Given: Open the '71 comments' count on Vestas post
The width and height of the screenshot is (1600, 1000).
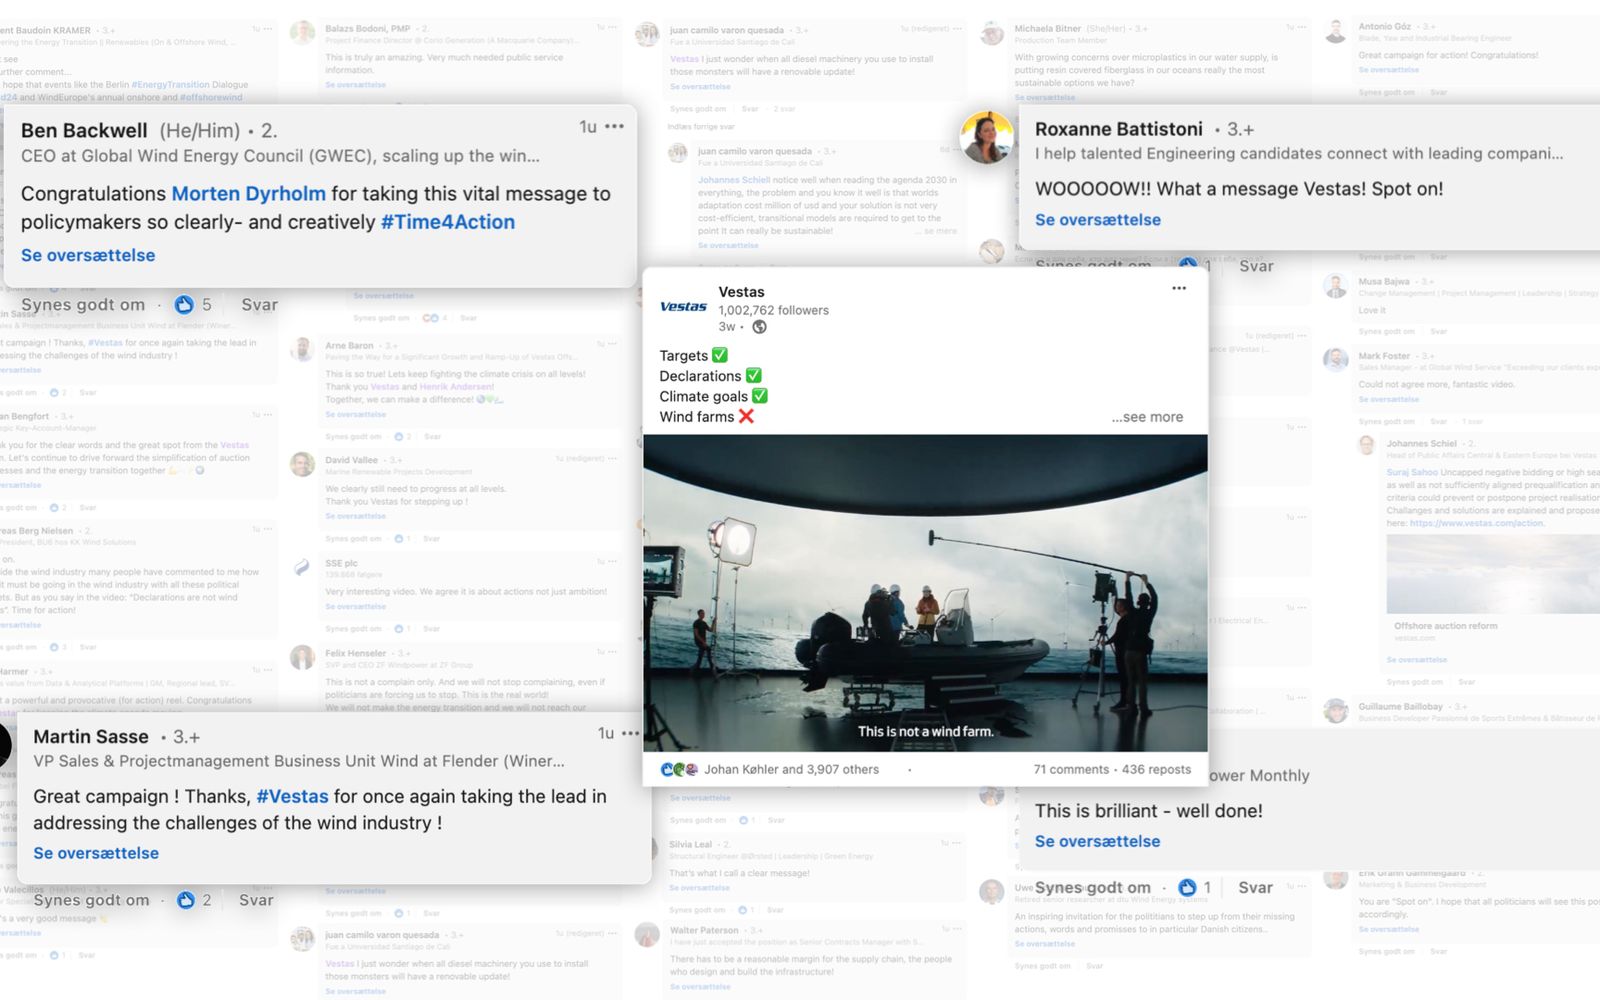Looking at the screenshot, I should tap(1071, 769).
